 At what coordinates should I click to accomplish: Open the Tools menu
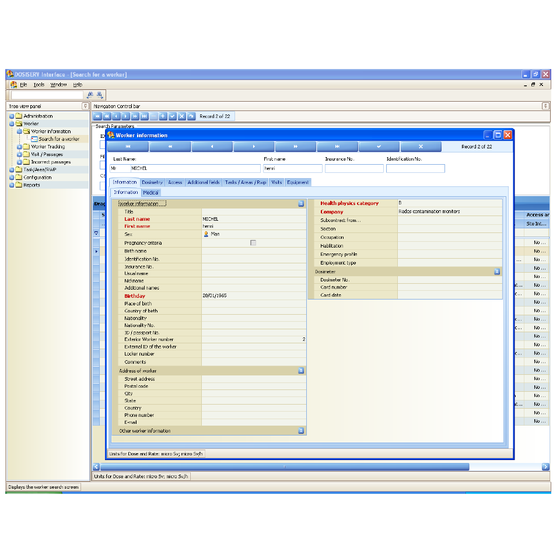pos(39,85)
